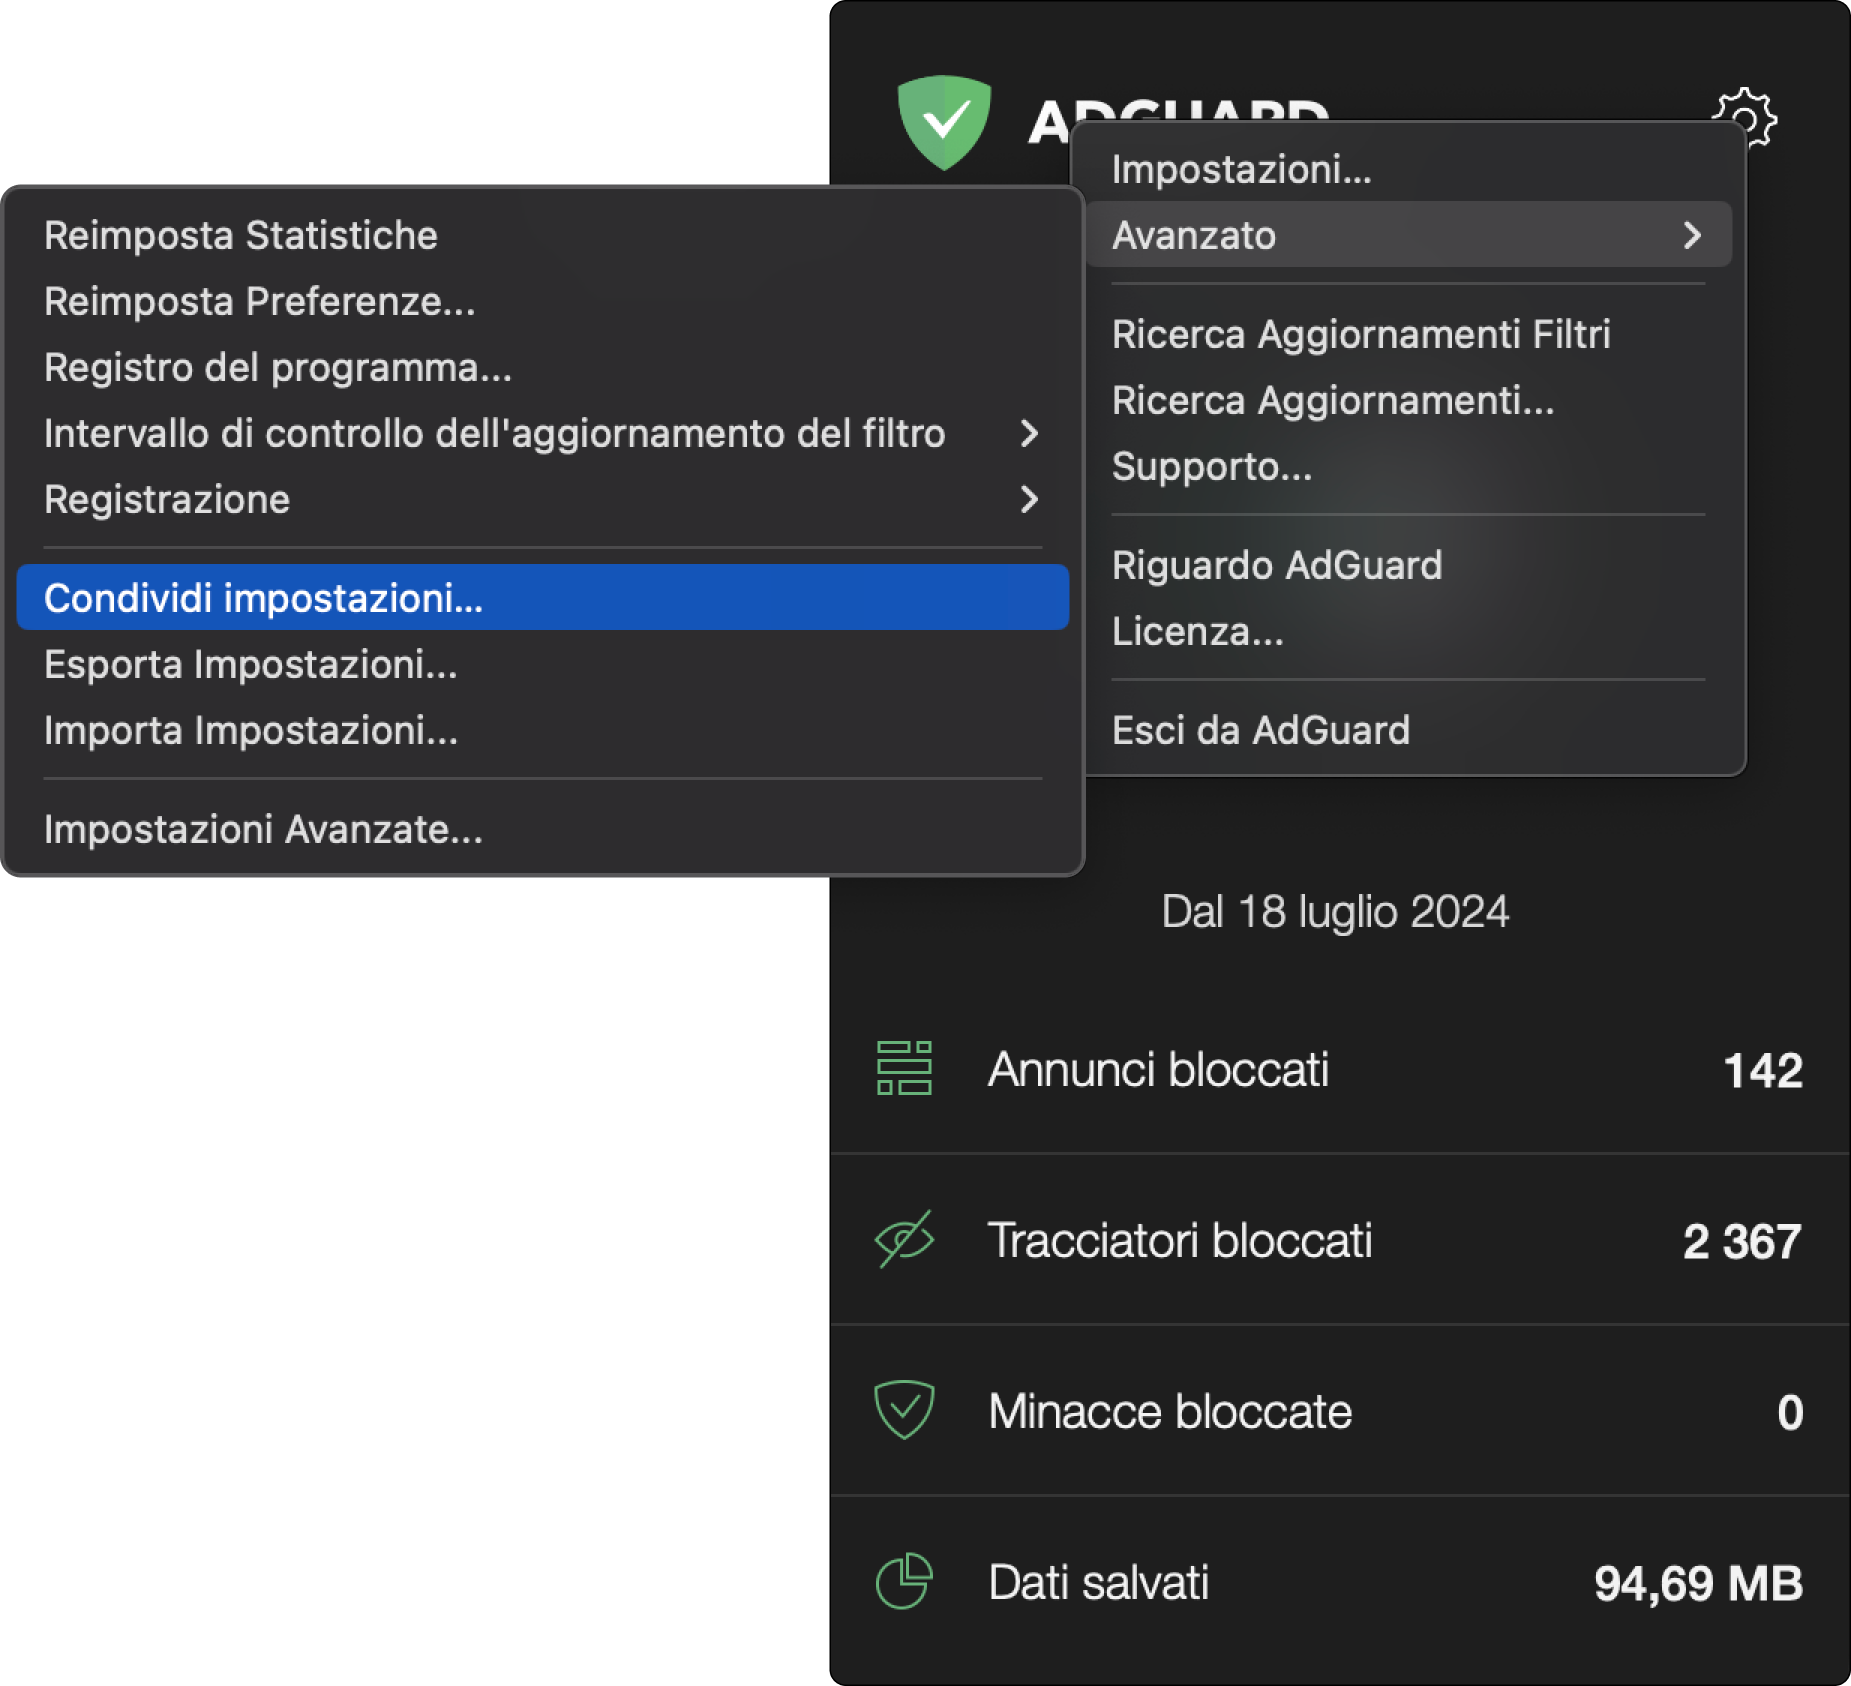Screen dimensions: 1851x1686
Task: Expand the Avanzato submenu arrow
Action: (x=1692, y=235)
